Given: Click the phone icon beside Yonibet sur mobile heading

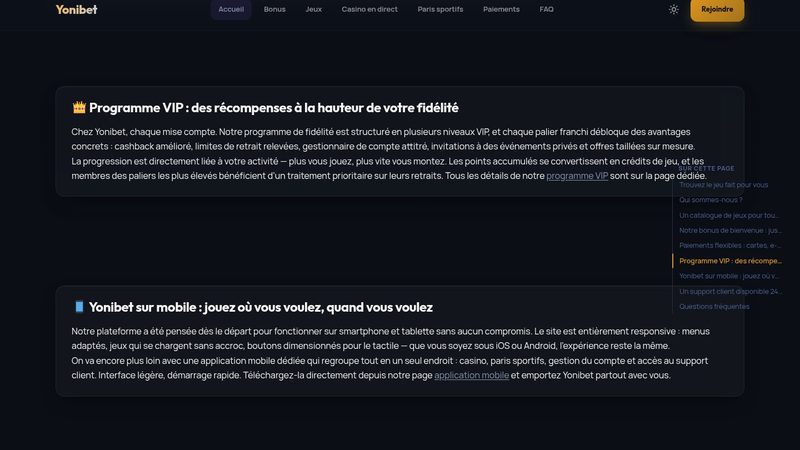Looking at the screenshot, I should (79, 307).
